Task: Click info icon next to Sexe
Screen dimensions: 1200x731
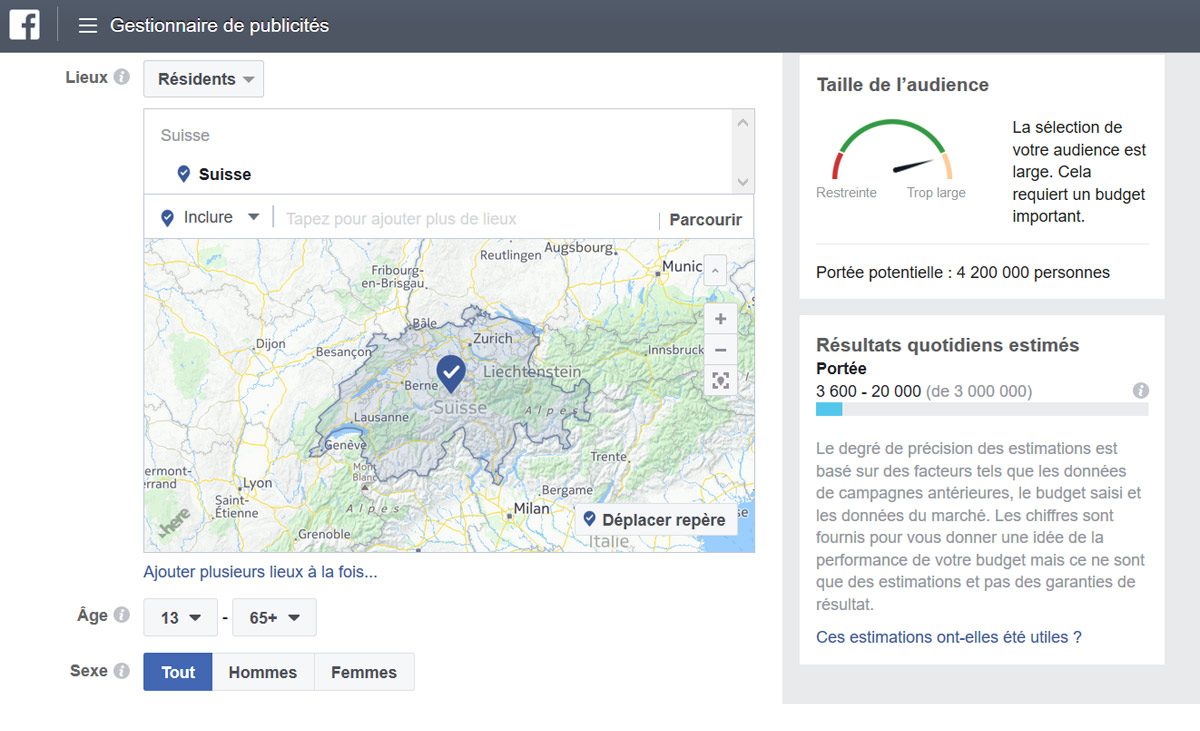Action: click(122, 671)
